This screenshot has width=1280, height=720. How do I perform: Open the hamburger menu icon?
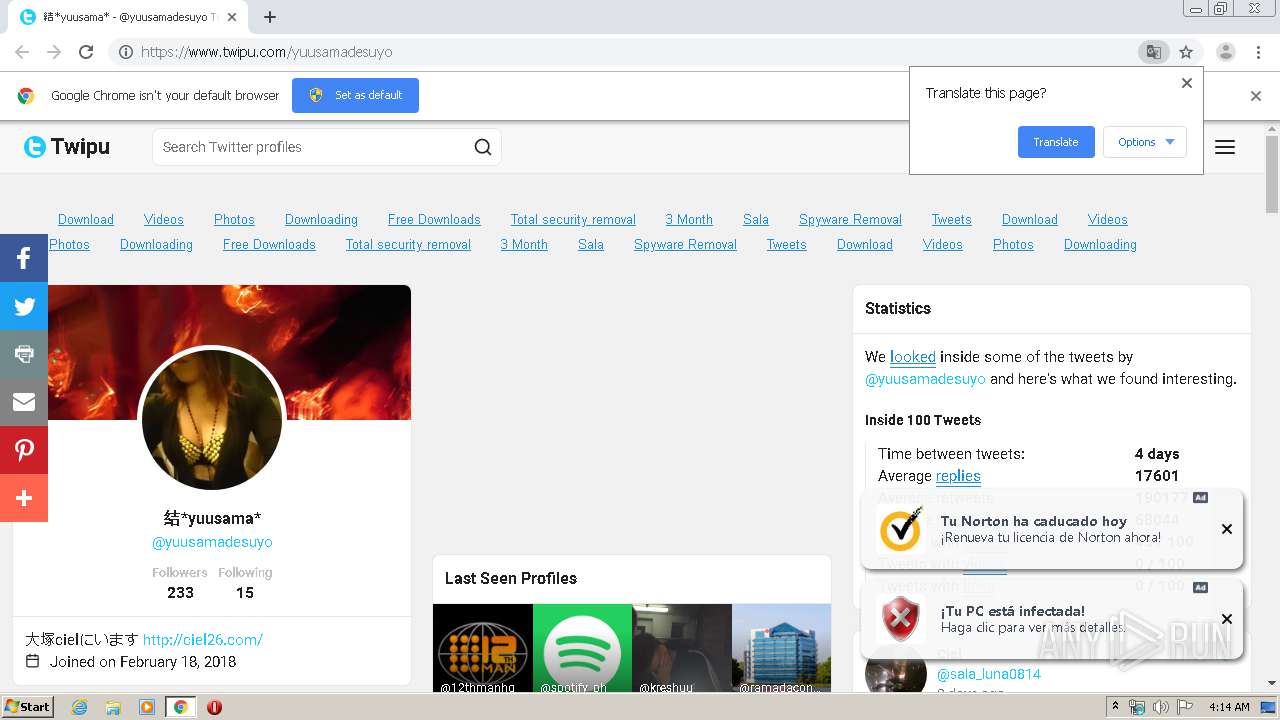pos(1225,147)
